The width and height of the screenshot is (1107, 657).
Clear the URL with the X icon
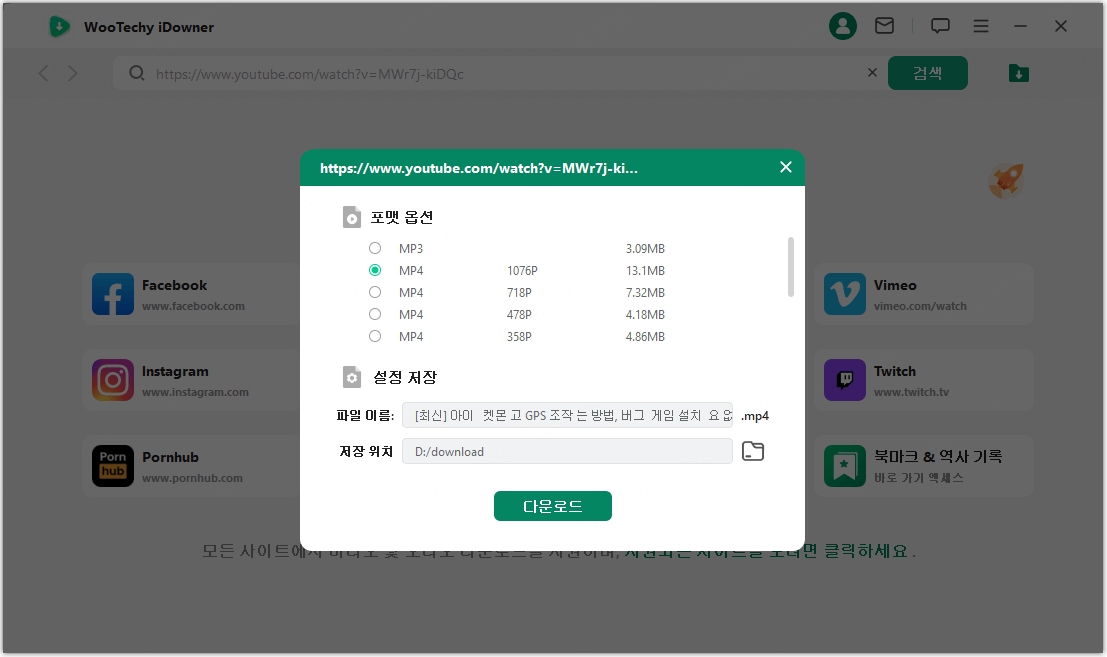tap(872, 73)
